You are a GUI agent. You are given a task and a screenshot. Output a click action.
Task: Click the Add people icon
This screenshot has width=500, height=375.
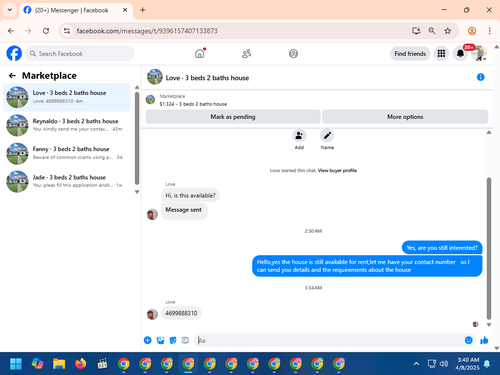[299, 136]
